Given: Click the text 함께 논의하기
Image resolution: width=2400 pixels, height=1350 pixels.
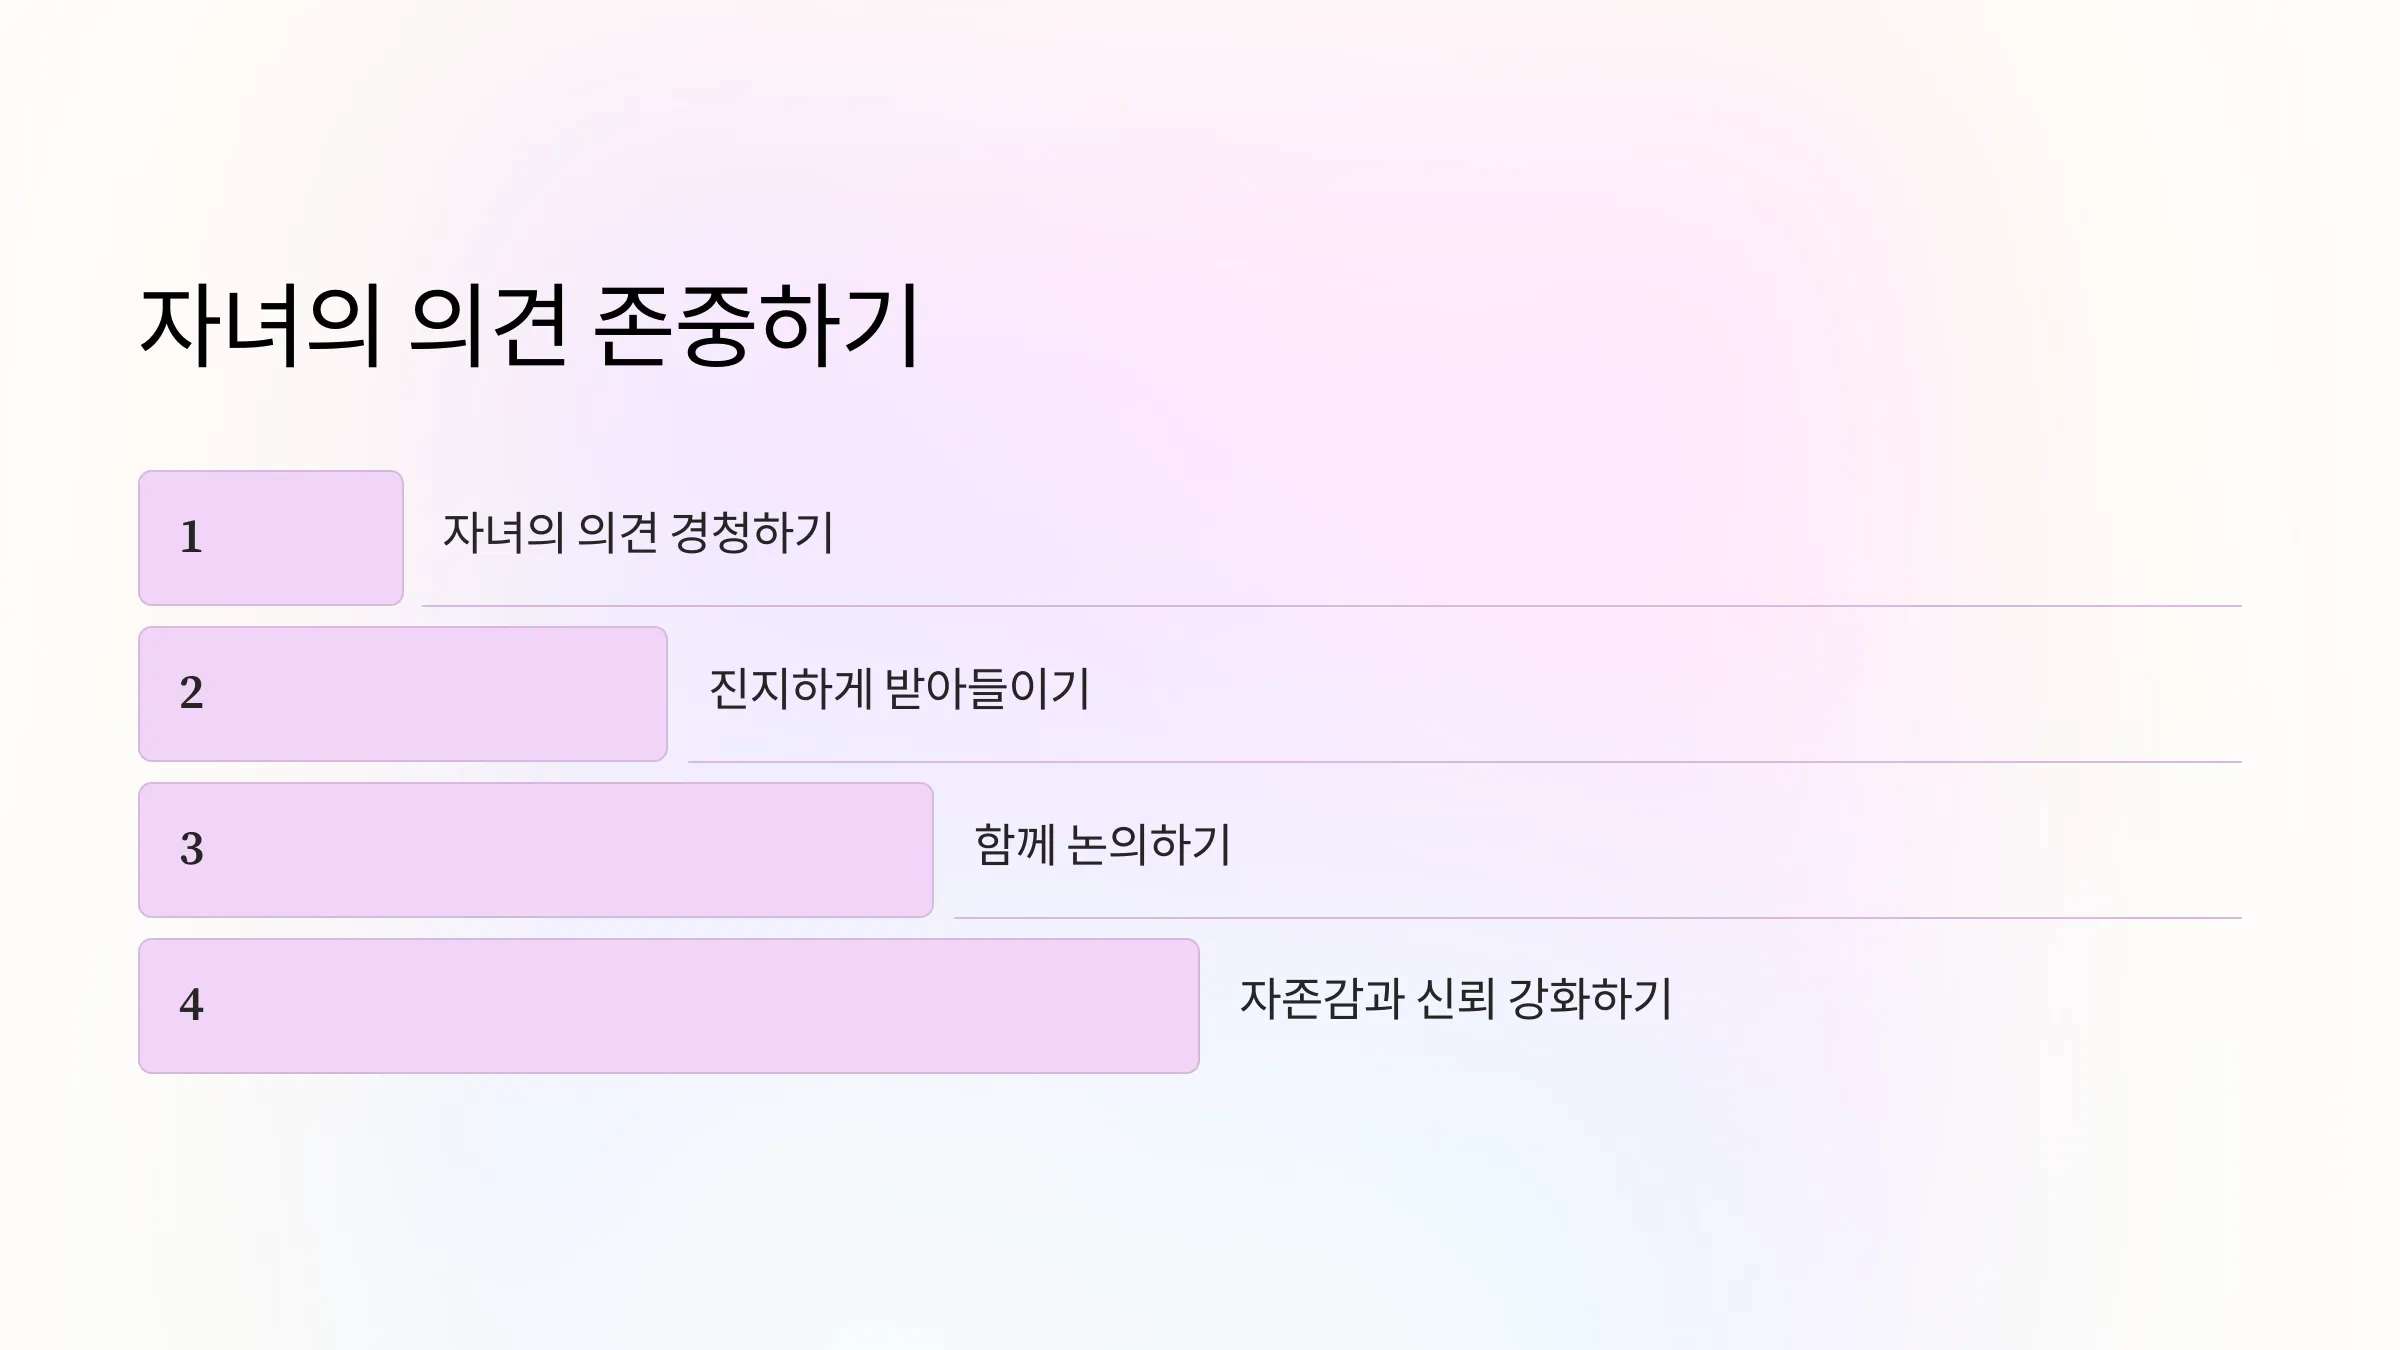Looking at the screenshot, I should click(x=1102, y=845).
